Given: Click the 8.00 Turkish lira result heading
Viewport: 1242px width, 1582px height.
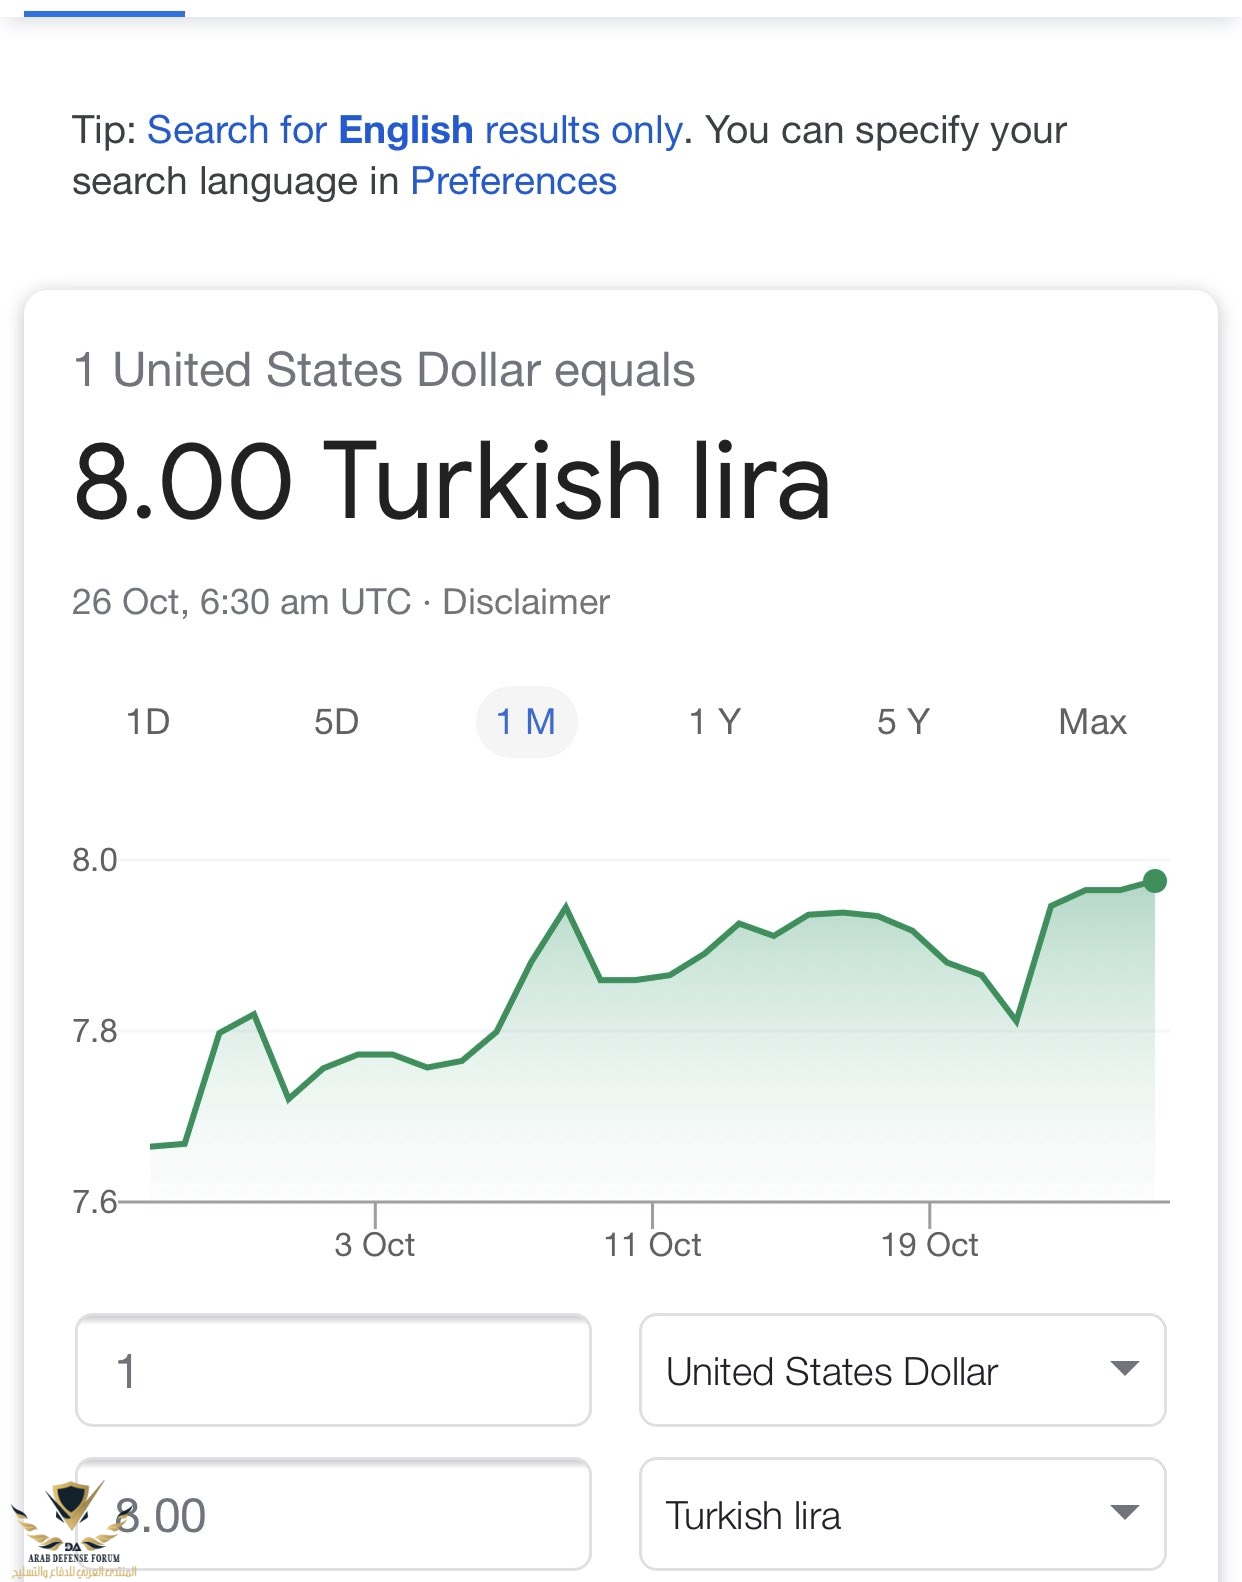Looking at the screenshot, I should [x=452, y=482].
